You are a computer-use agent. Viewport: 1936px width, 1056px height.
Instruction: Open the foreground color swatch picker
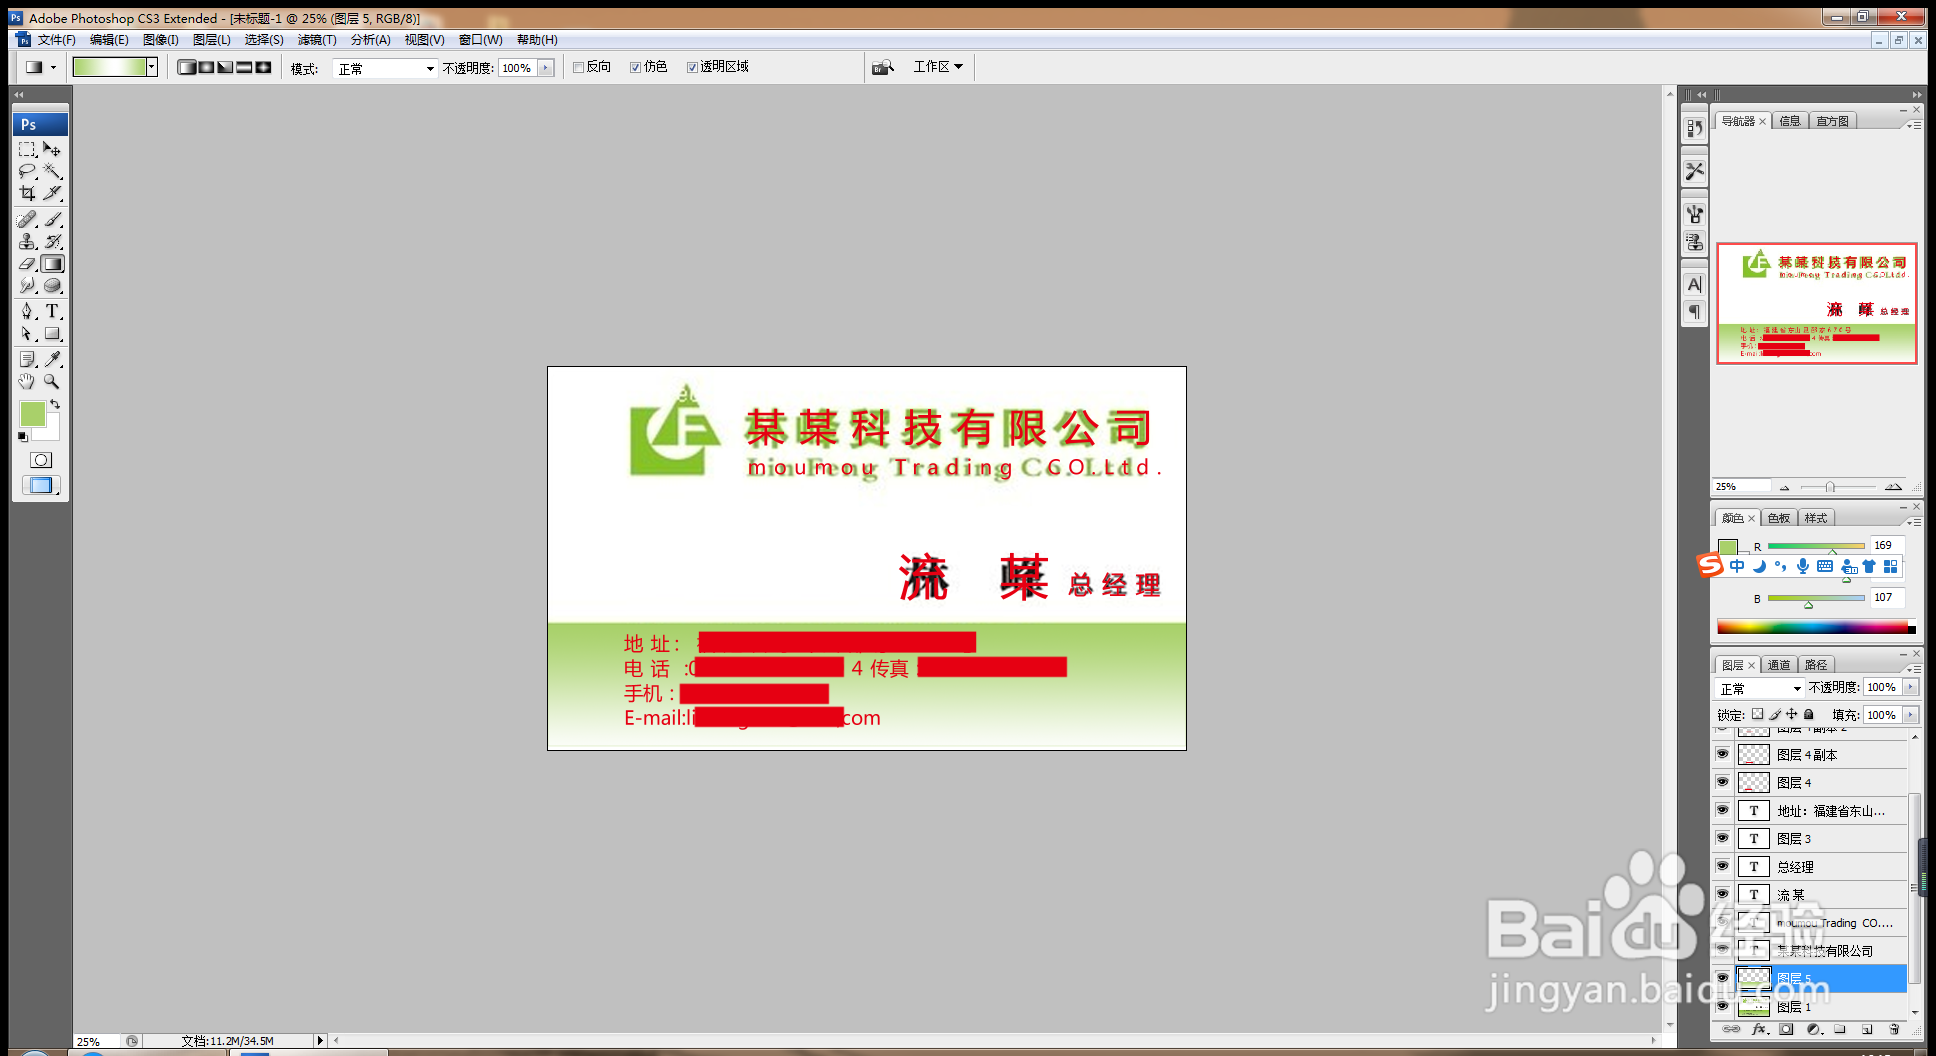pos(33,413)
